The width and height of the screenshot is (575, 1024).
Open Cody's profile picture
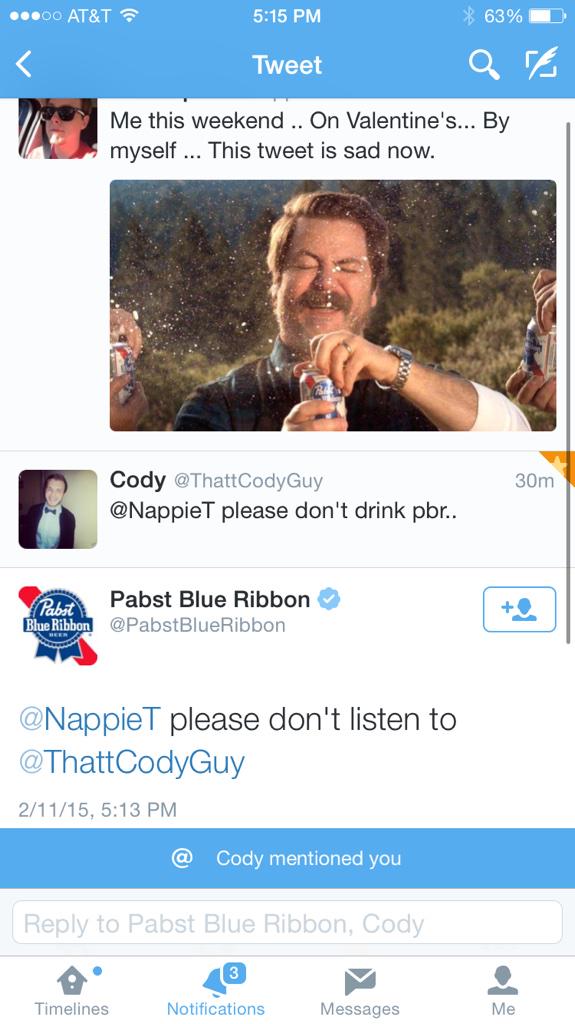coord(58,509)
